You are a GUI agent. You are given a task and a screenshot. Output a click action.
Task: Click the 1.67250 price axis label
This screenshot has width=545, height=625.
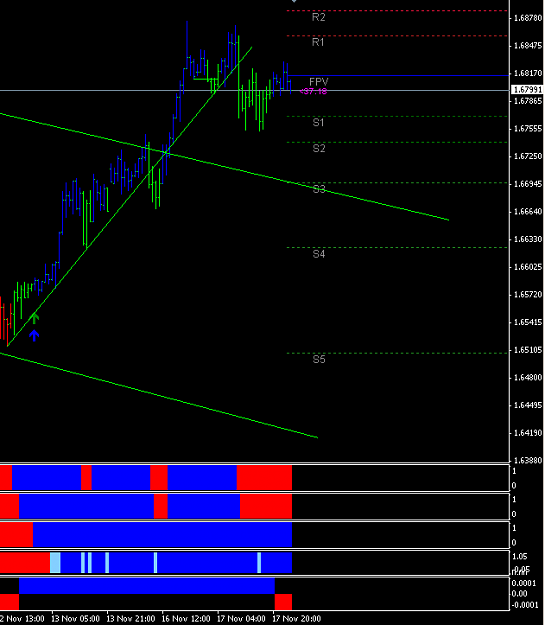click(x=528, y=156)
